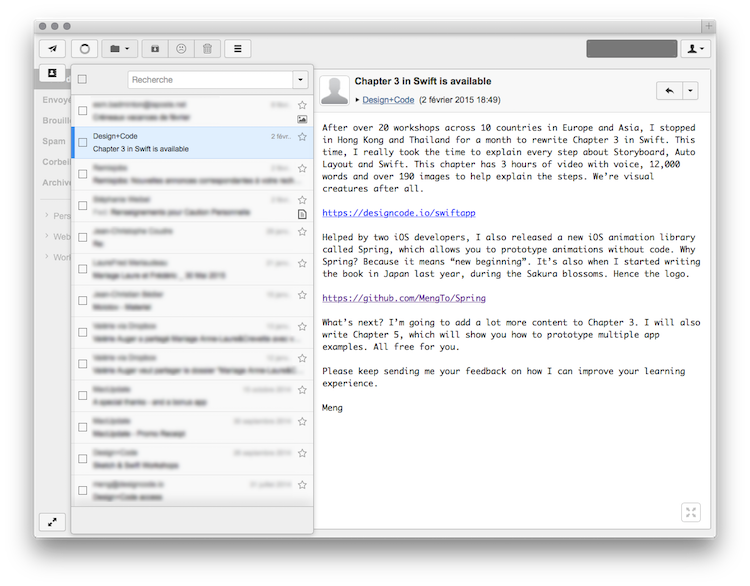This screenshot has width=750, height=586.
Task: Mark as spam with the sad-face icon
Action: coord(181,48)
